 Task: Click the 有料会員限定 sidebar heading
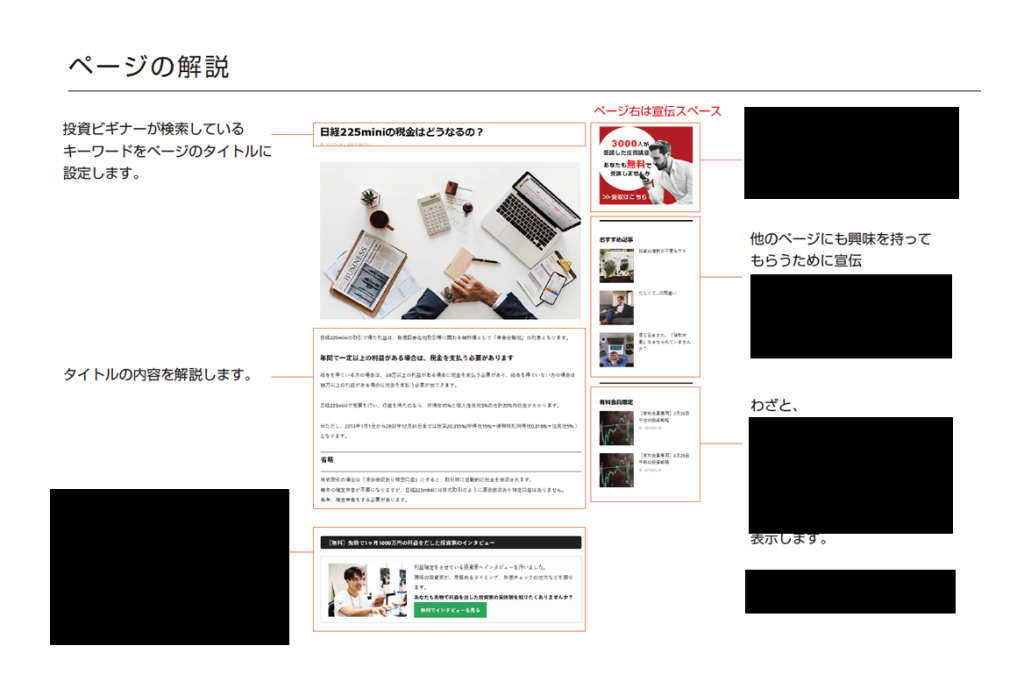tap(616, 402)
